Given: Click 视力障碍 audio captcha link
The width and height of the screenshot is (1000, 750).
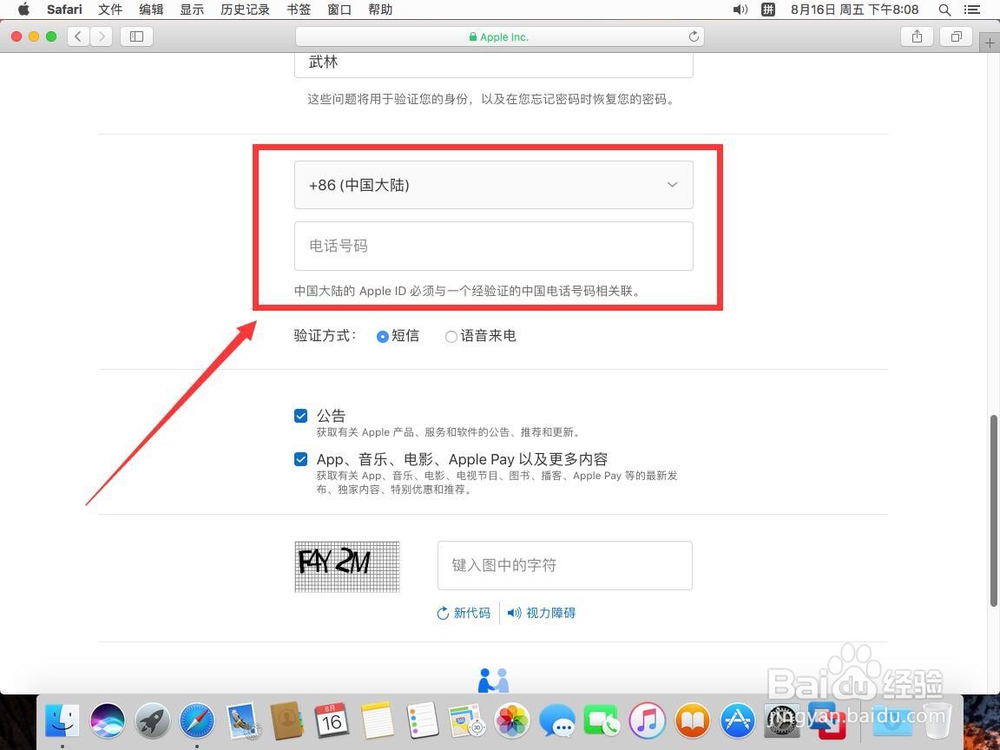Looking at the screenshot, I should click(x=541, y=613).
